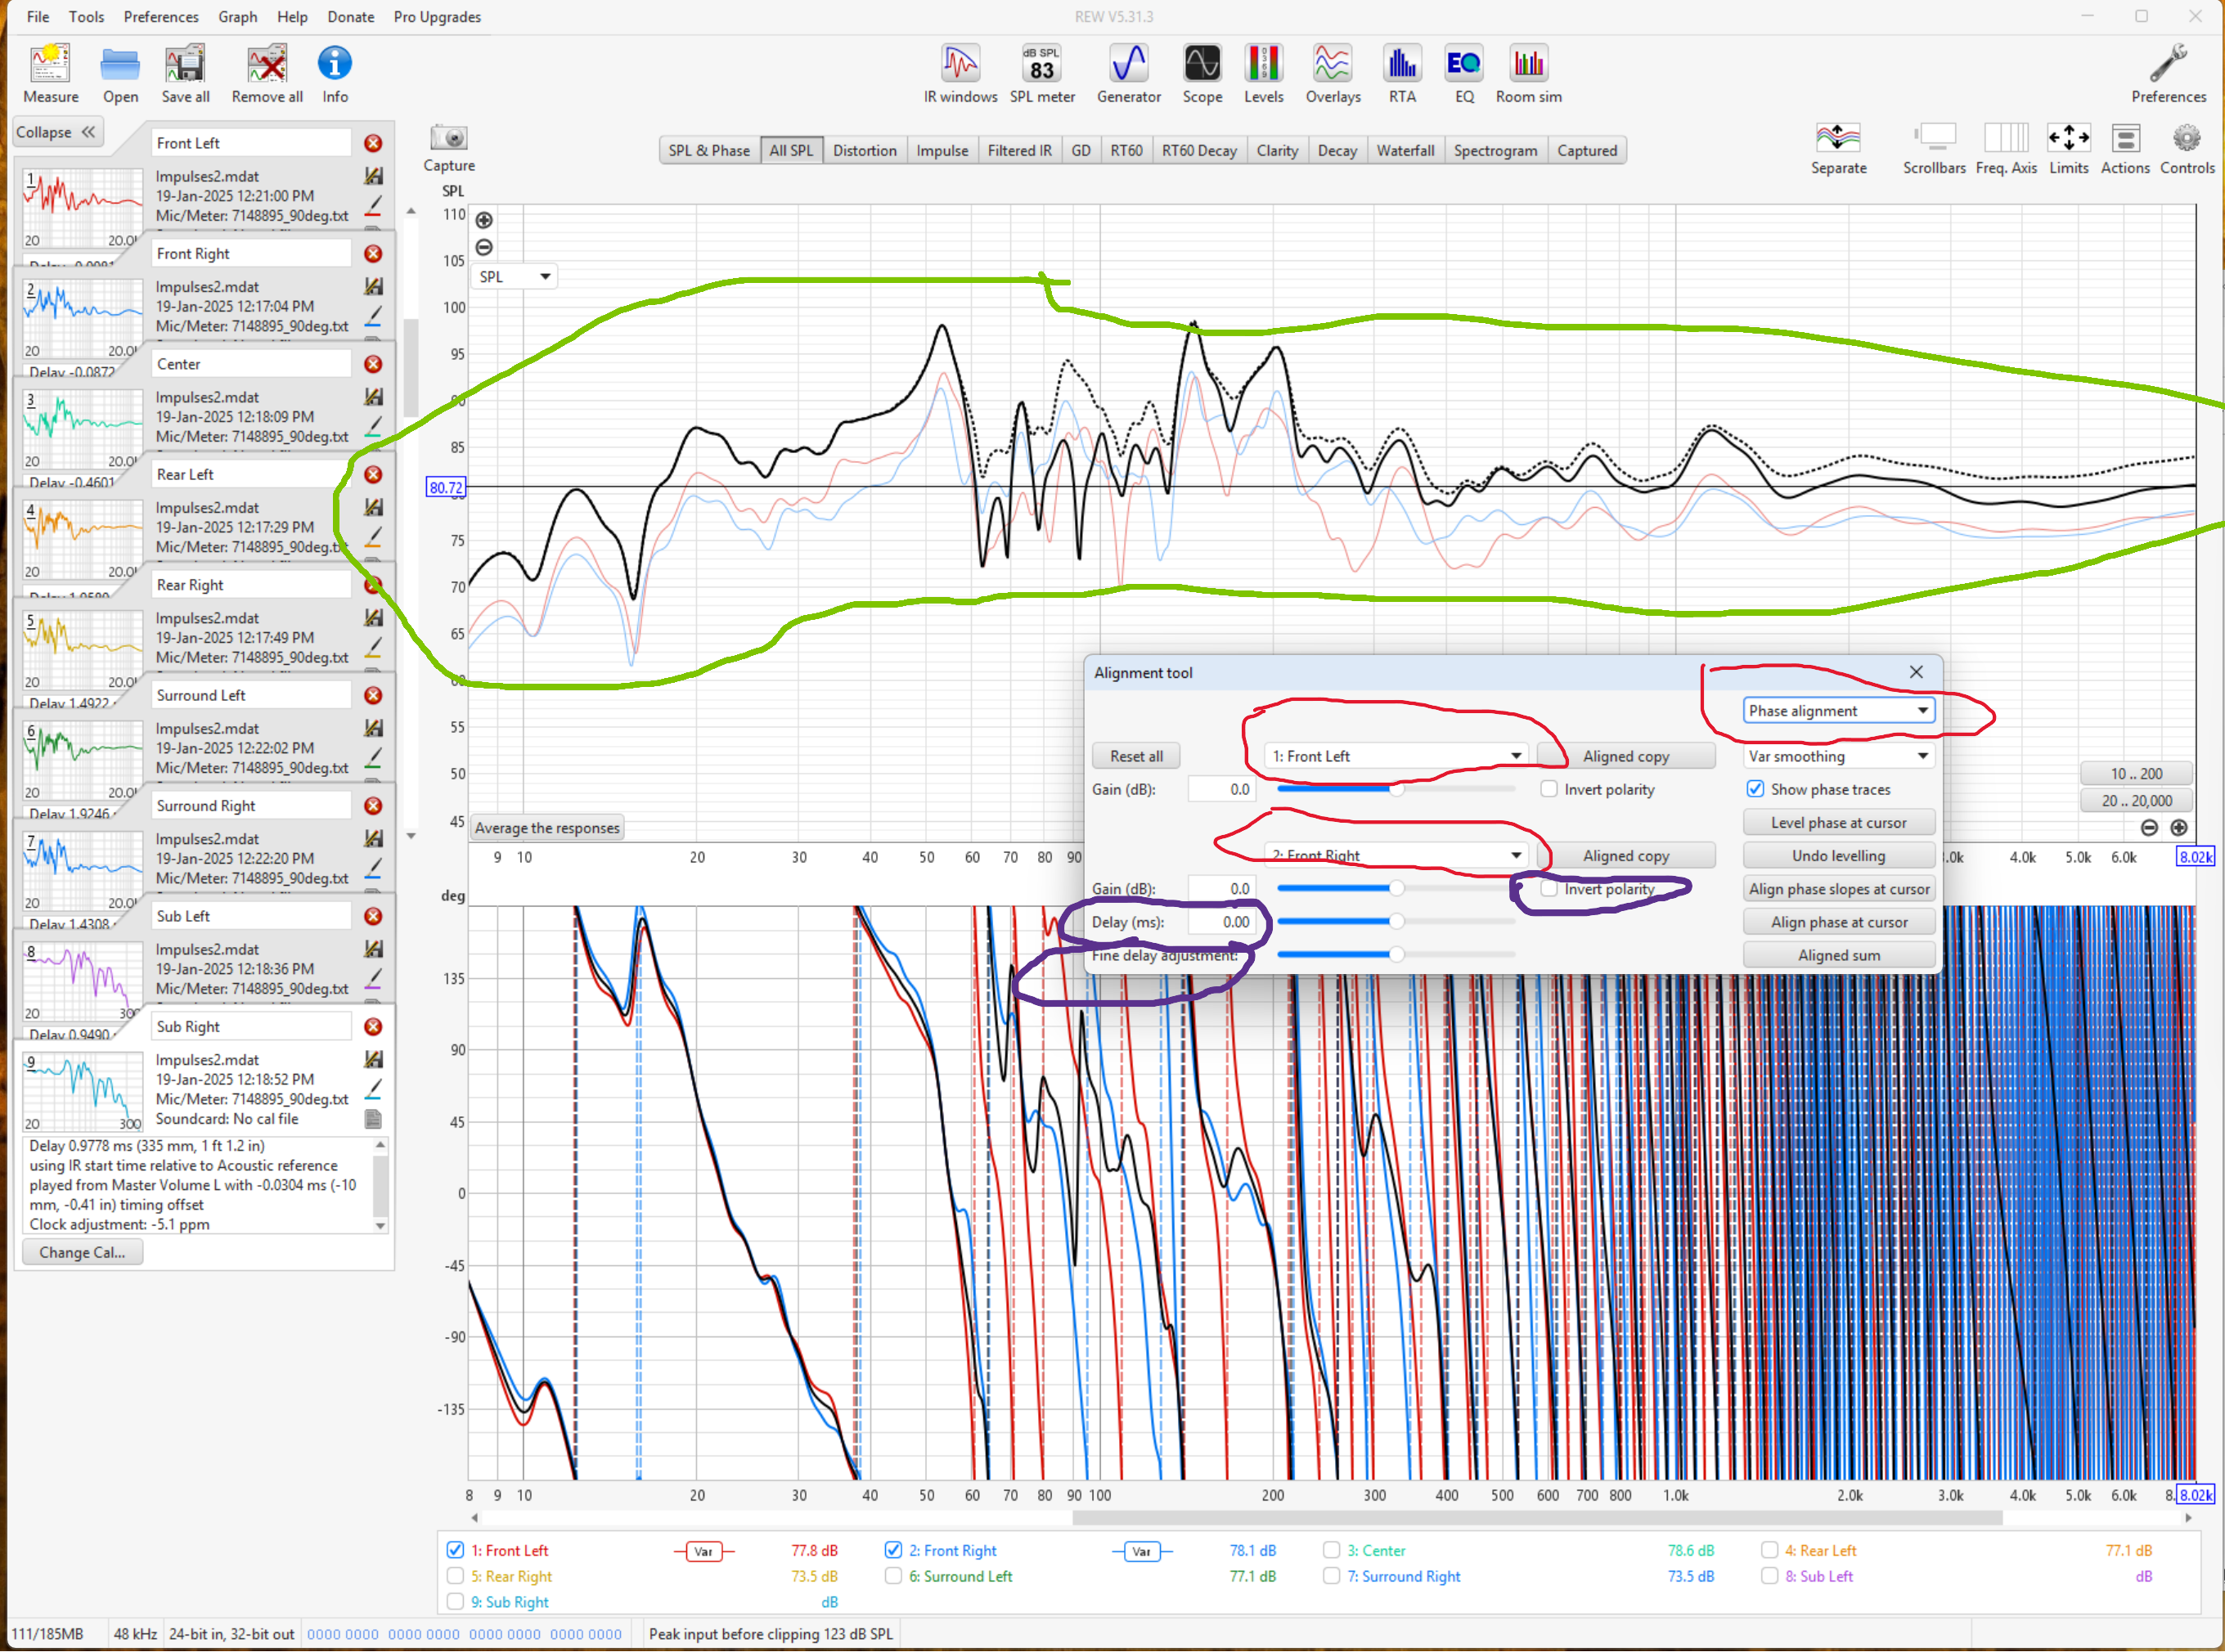The image size is (2225, 1652).
Task: Click the Front Left gain slider
Action: coord(1396,789)
